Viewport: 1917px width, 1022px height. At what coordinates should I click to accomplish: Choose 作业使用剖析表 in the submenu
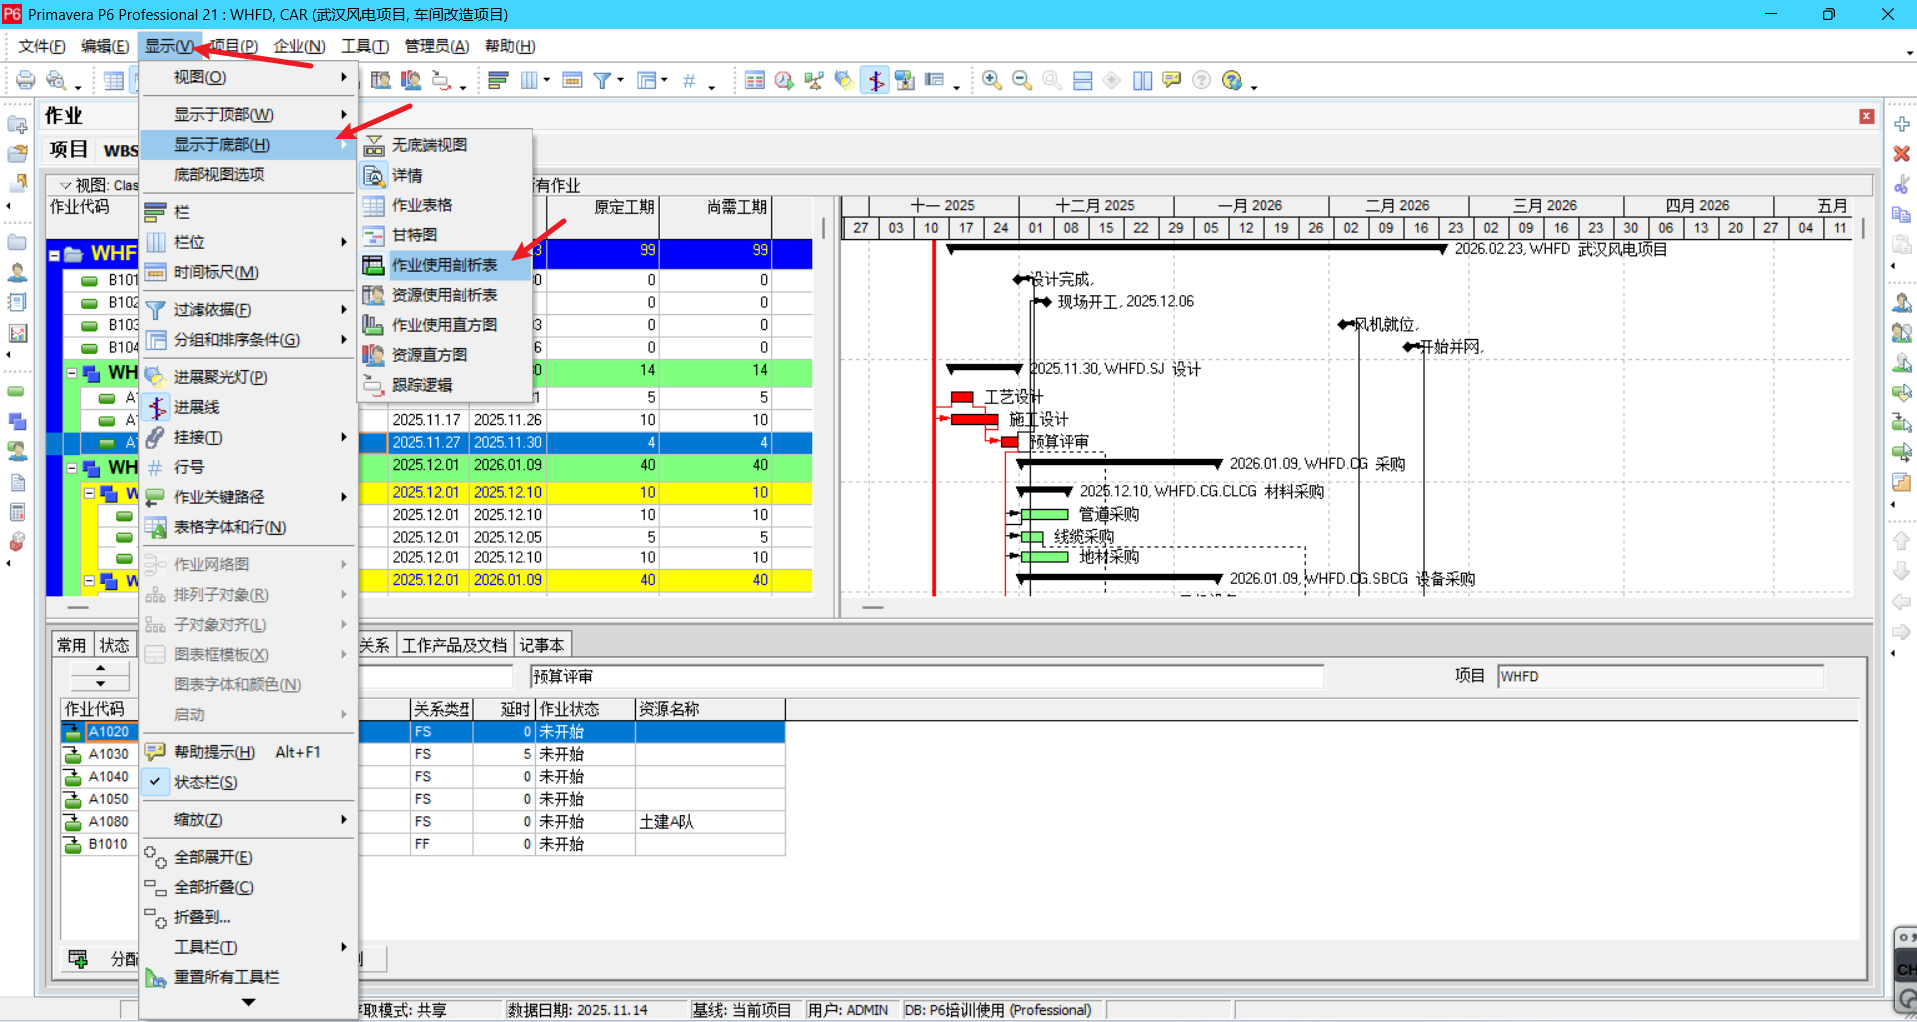[x=445, y=265]
